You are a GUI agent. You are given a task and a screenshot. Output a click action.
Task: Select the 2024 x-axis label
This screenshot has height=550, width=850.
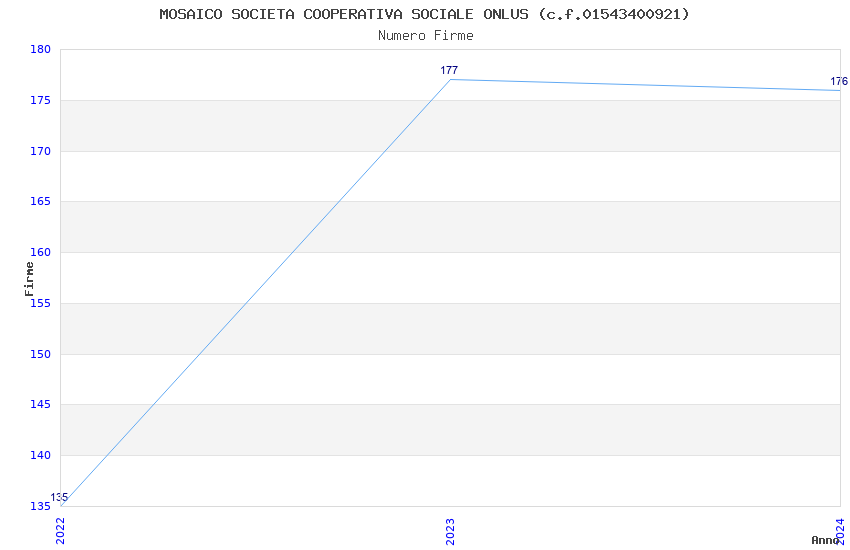coord(840,531)
